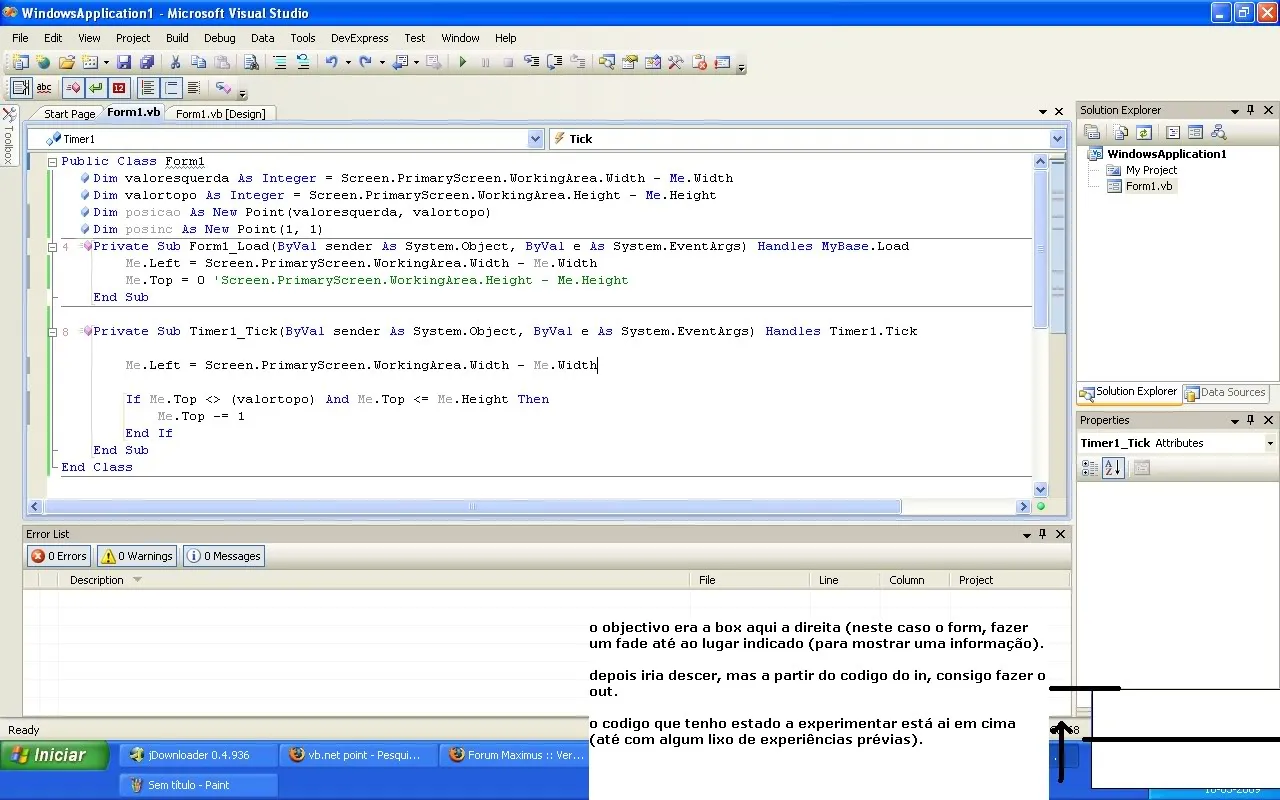Toggle the 0 Warnings filter button

click(137, 556)
